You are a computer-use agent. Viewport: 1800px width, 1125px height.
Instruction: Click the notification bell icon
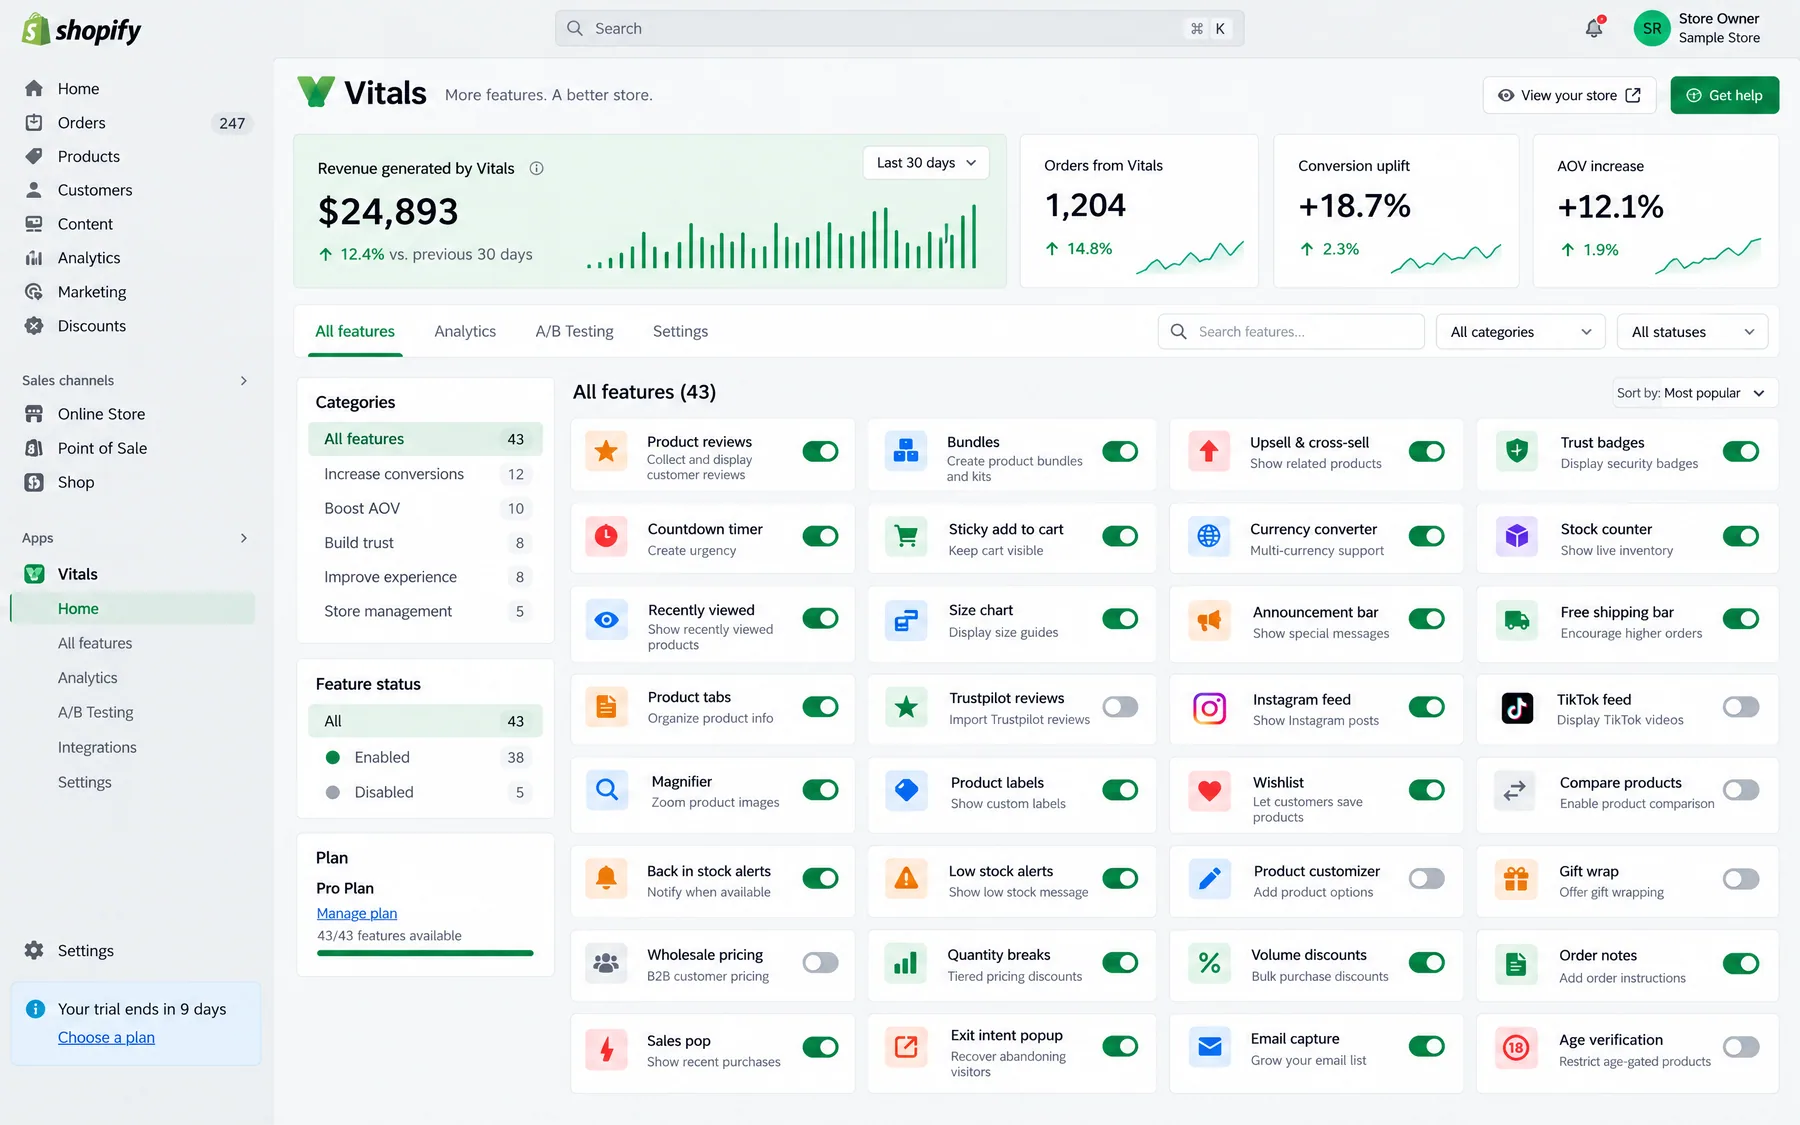click(x=1594, y=28)
